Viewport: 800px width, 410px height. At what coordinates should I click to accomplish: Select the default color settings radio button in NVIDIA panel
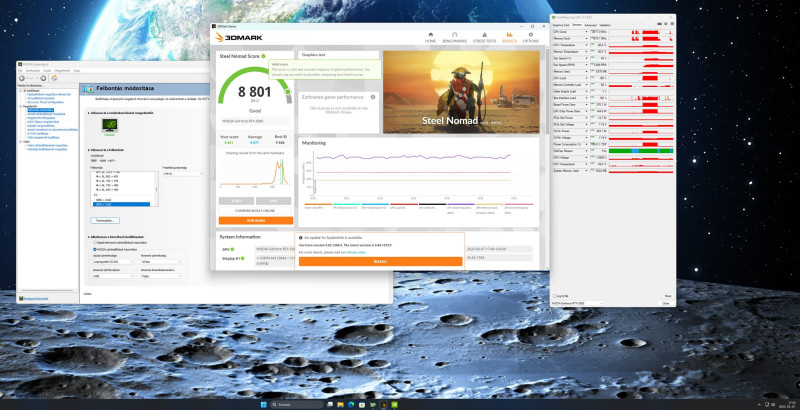(x=94, y=243)
